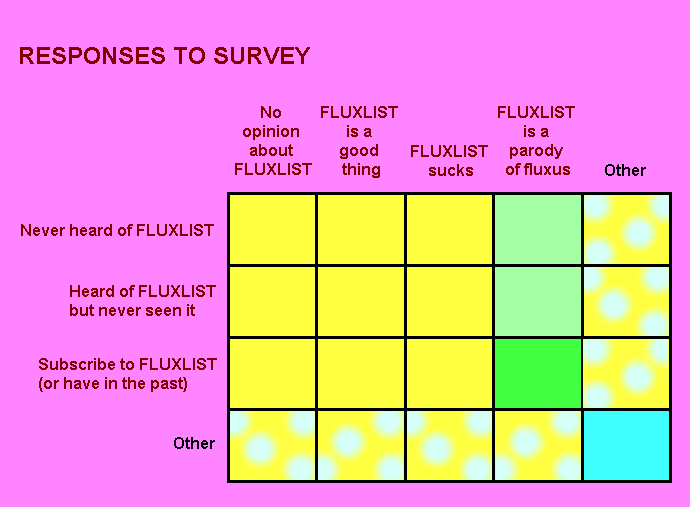Image resolution: width=690 pixels, height=507 pixels.
Task: Click Other row / No opinion cell
Action: point(272,445)
